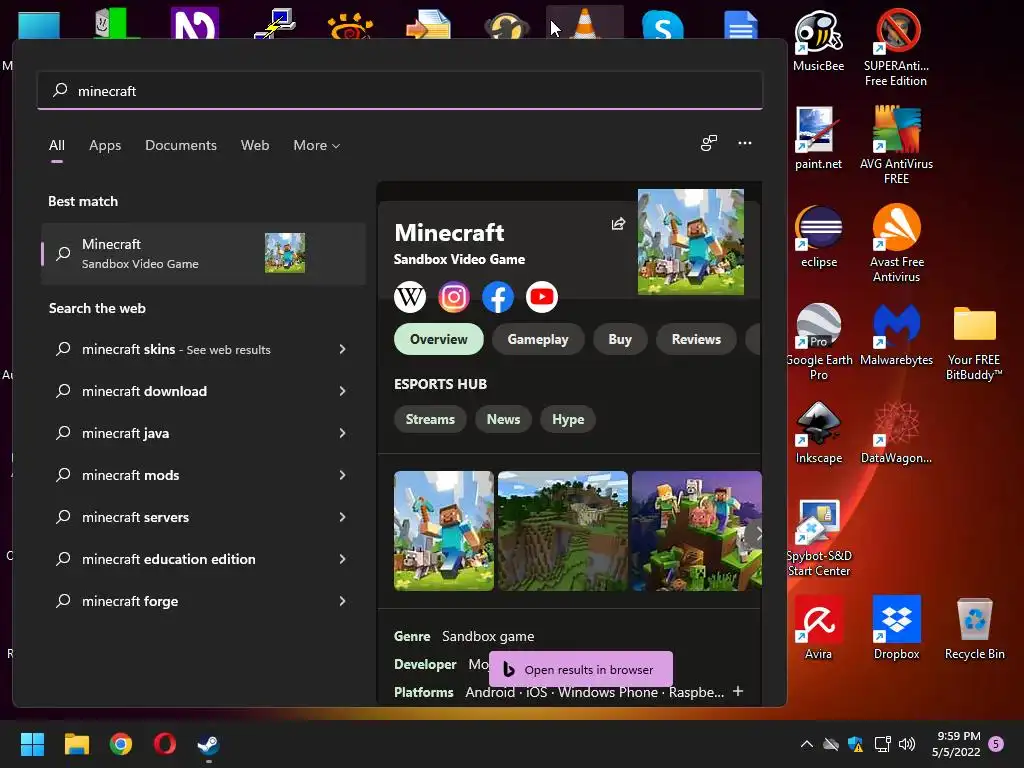Expand minecraft mods suggestion arrow

(x=342, y=475)
